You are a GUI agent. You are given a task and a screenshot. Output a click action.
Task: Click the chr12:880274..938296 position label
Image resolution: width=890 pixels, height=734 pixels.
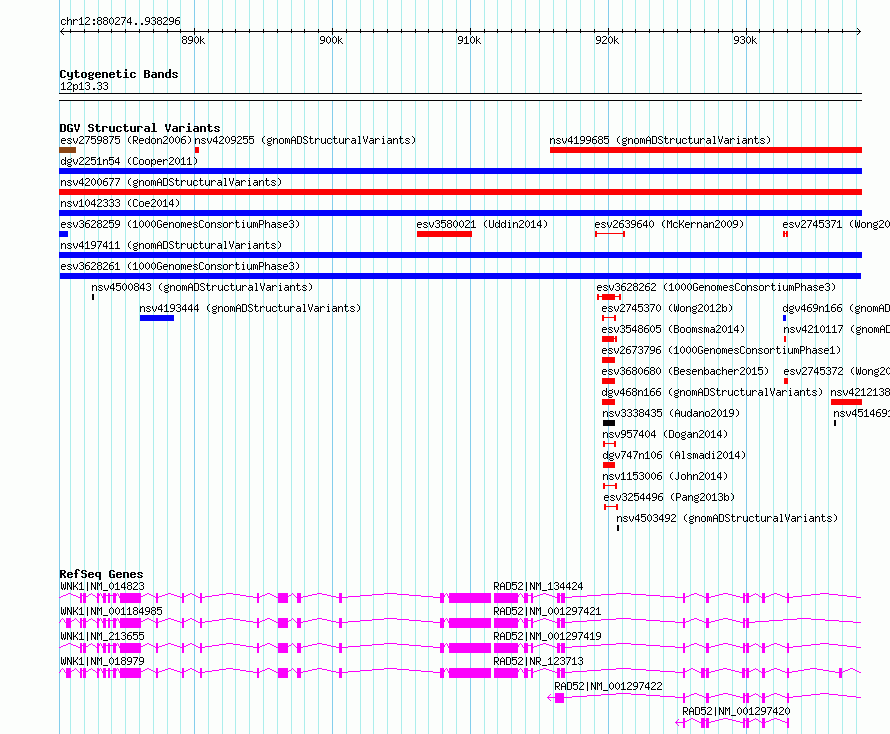coord(120,22)
